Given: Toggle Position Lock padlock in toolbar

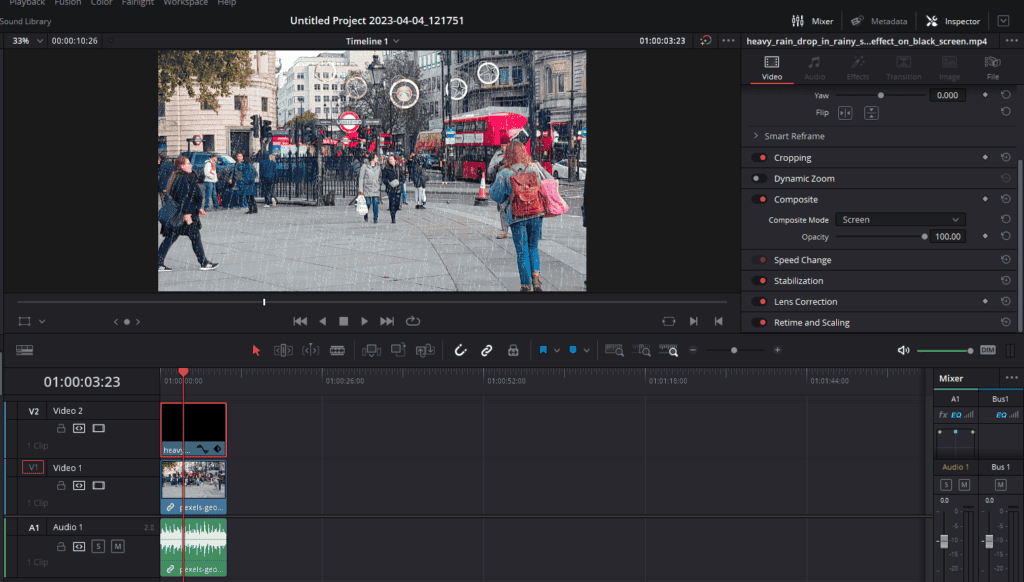Looking at the screenshot, I should click(513, 351).
